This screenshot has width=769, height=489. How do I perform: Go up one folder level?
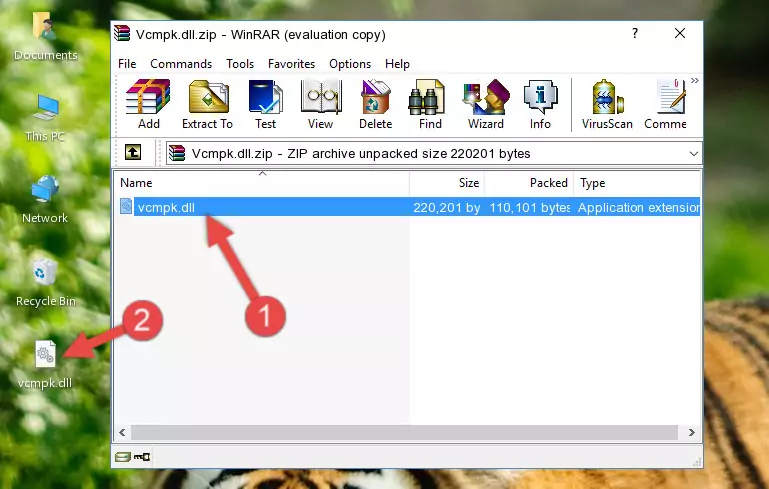pos(133,153)
